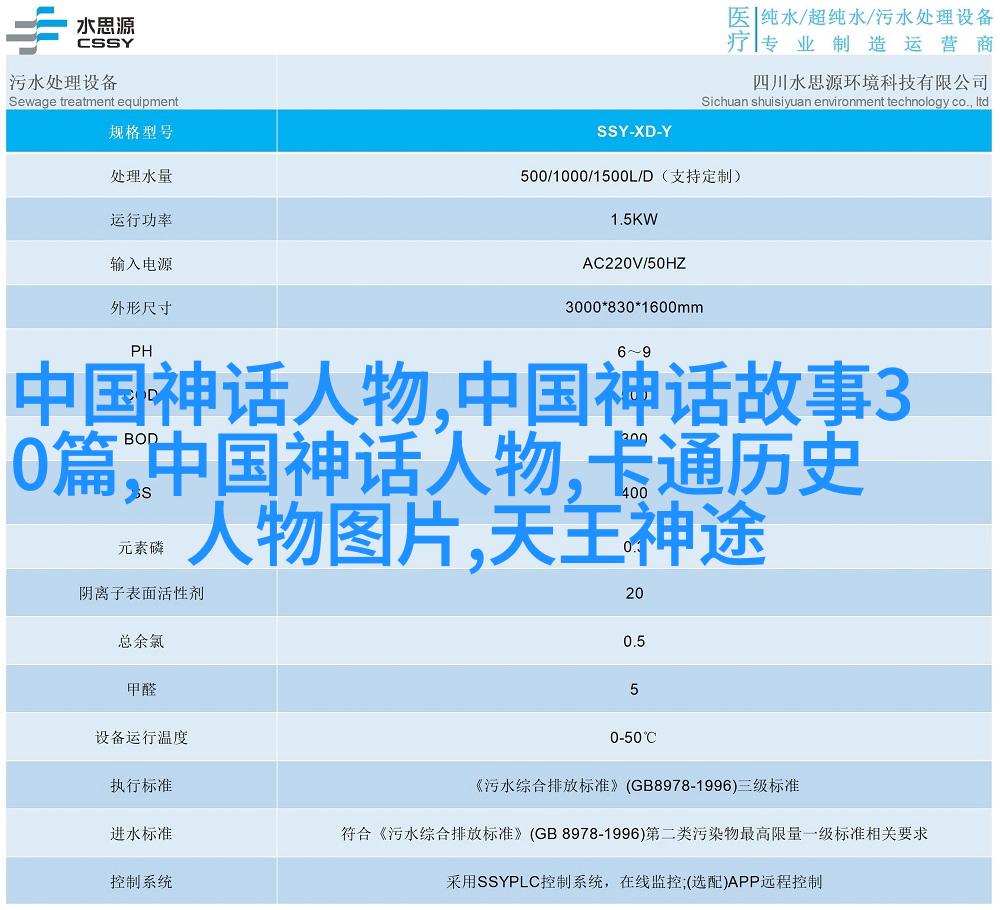1000x910 pixels.
Task: Click the AC220V/50HZ value cell
Action: [634, 264]
